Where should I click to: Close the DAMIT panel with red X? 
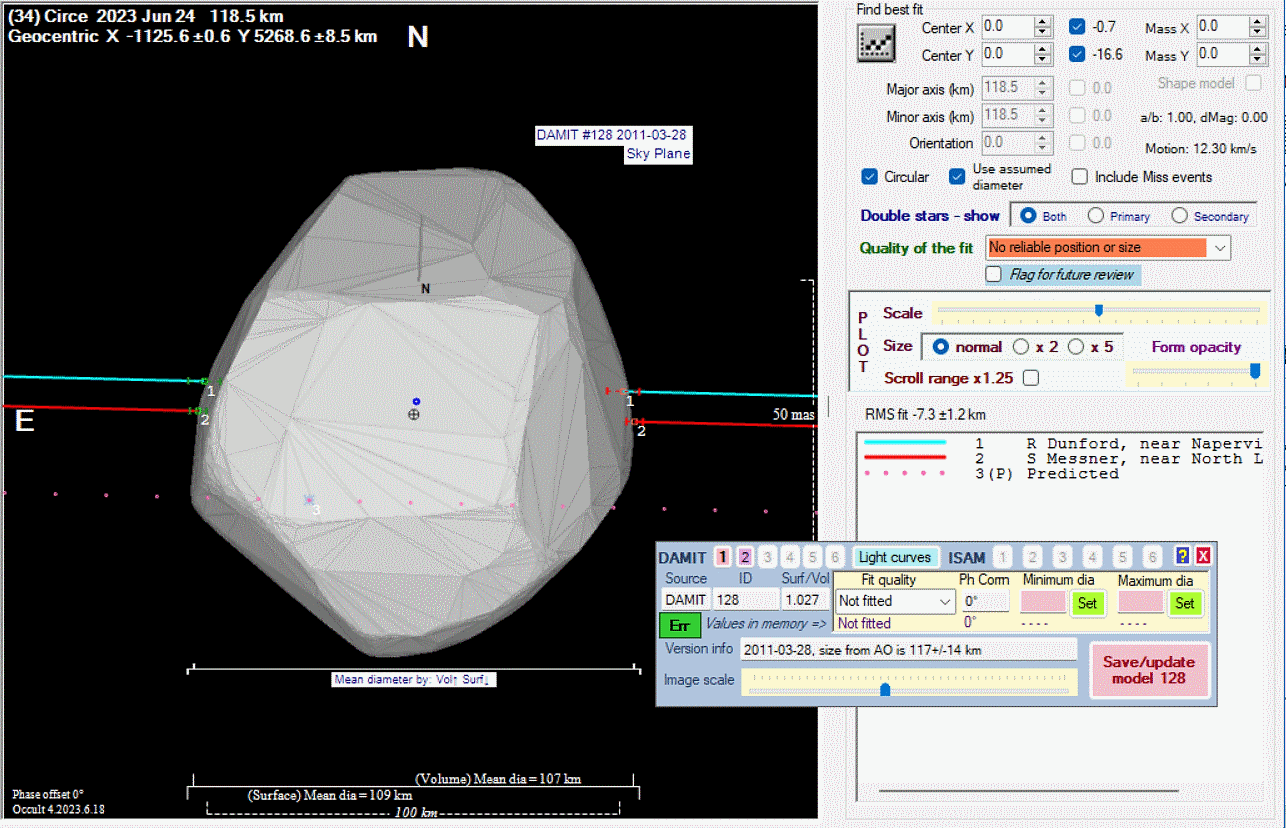pyautogui.click(x=1202, y=557)
